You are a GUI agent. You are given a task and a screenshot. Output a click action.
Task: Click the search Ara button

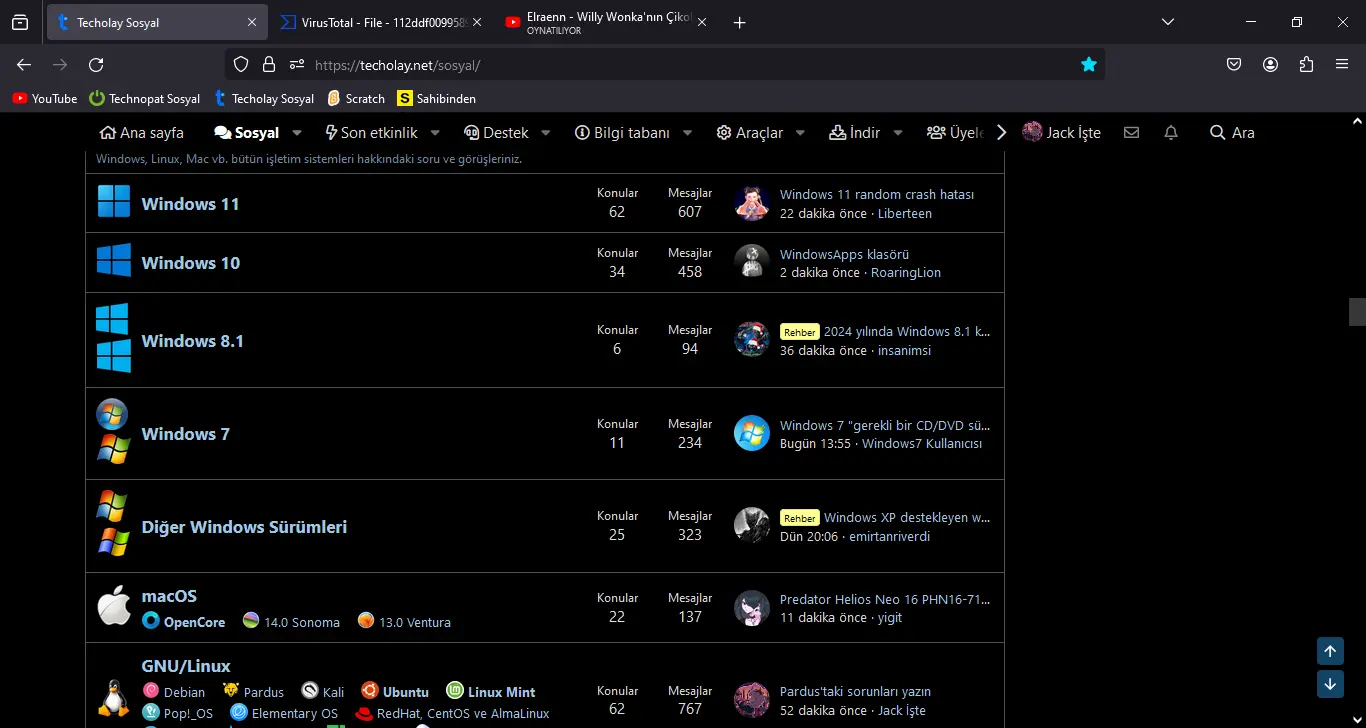[1232, 133]
